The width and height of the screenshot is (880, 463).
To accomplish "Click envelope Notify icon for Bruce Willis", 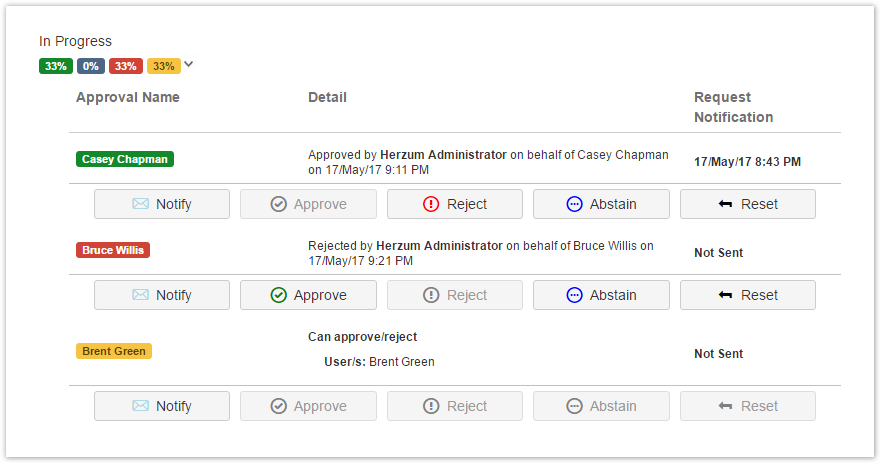I will pyautogui.click(x=140, y=295).
